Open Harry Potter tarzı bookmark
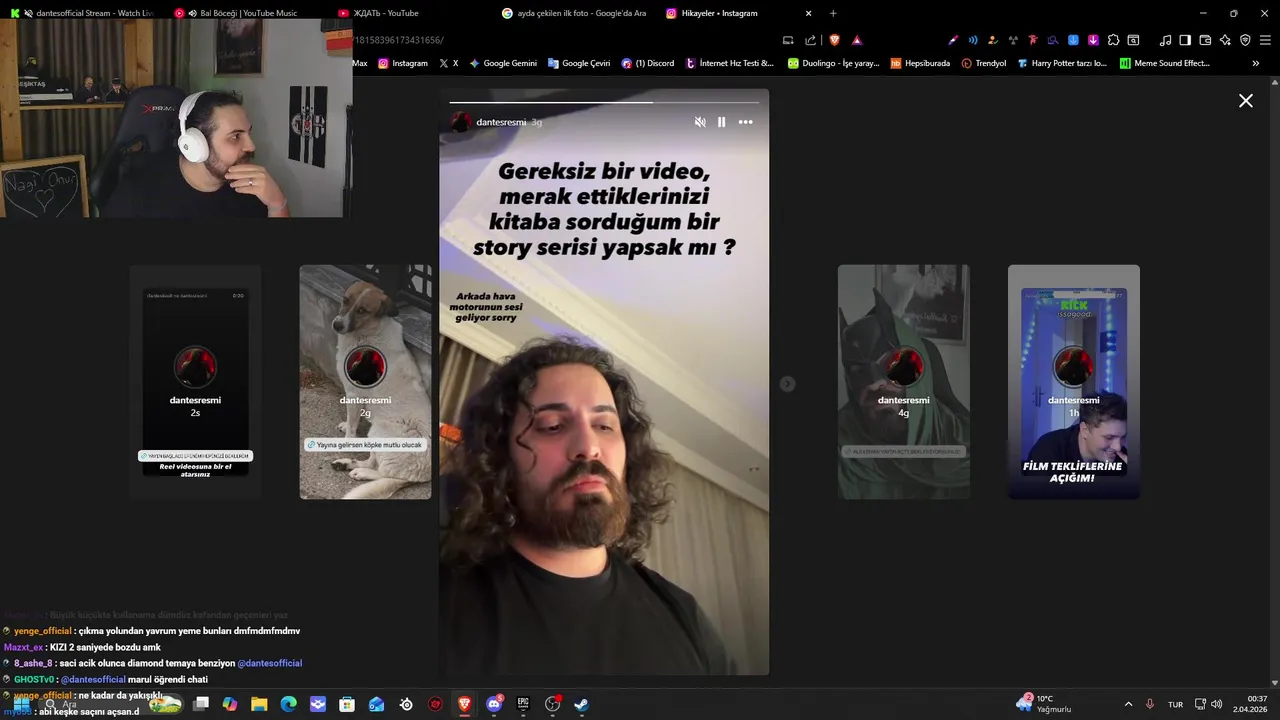 tap(1062, 63)
